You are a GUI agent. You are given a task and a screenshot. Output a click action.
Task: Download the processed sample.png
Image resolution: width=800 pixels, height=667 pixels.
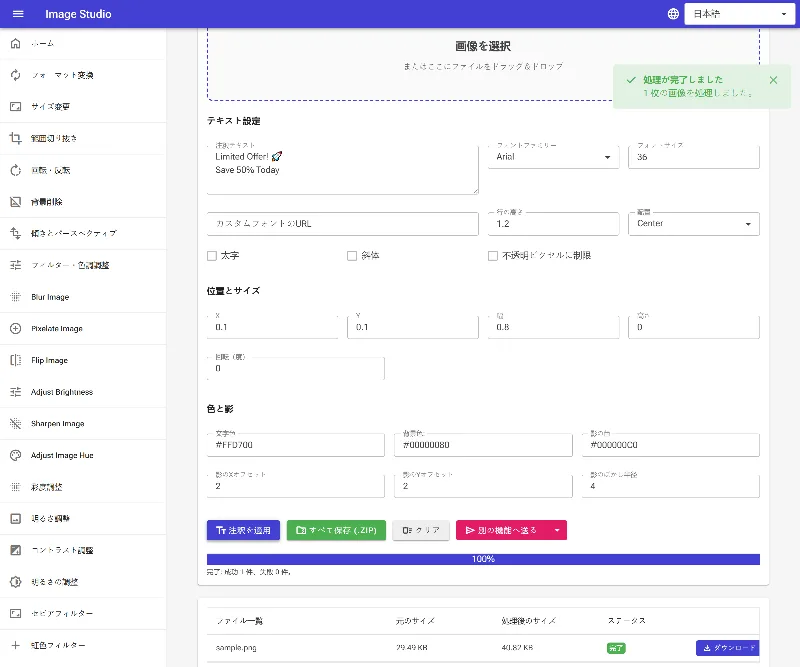(x=728, y=648)
